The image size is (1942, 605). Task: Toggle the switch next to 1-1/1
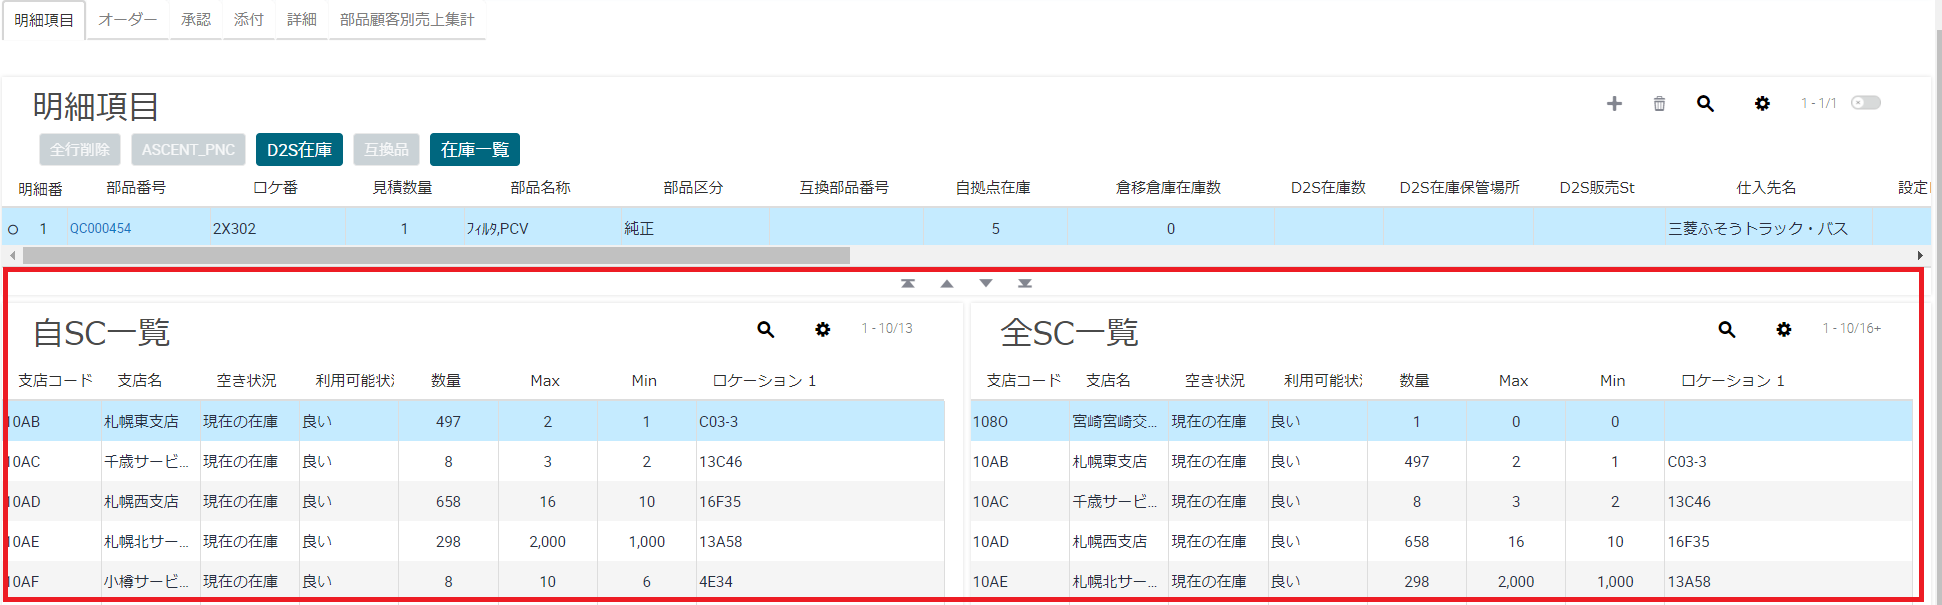point(1865,103)
